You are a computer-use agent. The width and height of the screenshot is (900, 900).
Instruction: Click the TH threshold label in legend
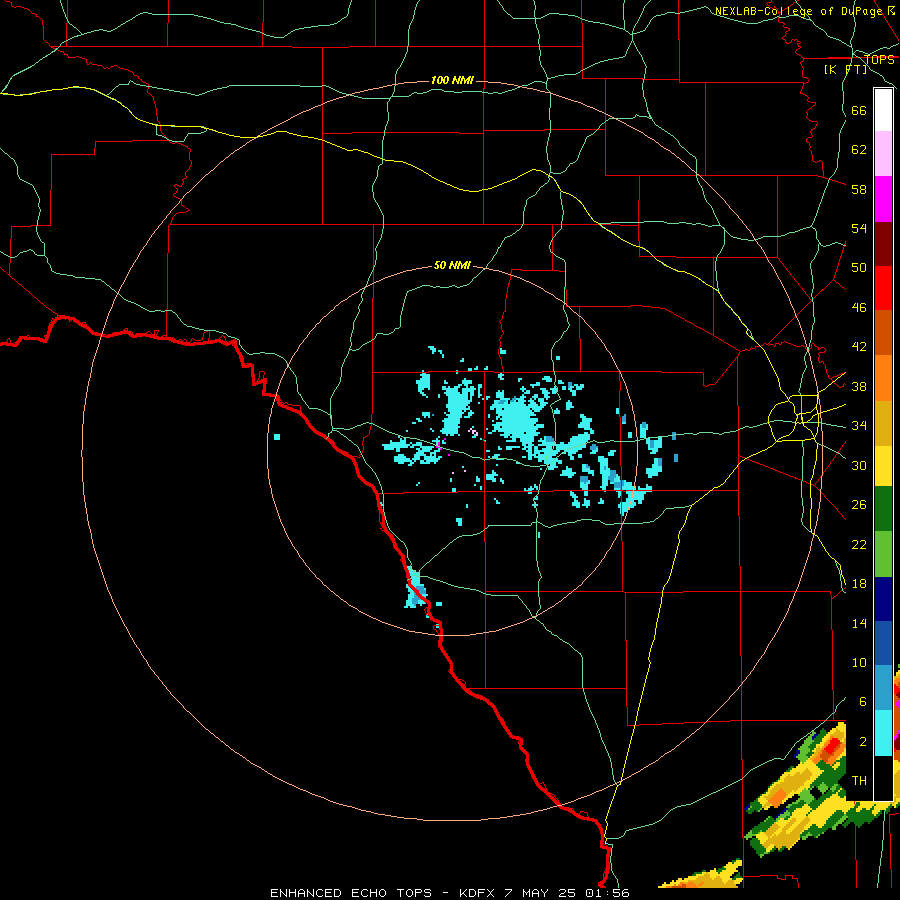coord(859,781)
